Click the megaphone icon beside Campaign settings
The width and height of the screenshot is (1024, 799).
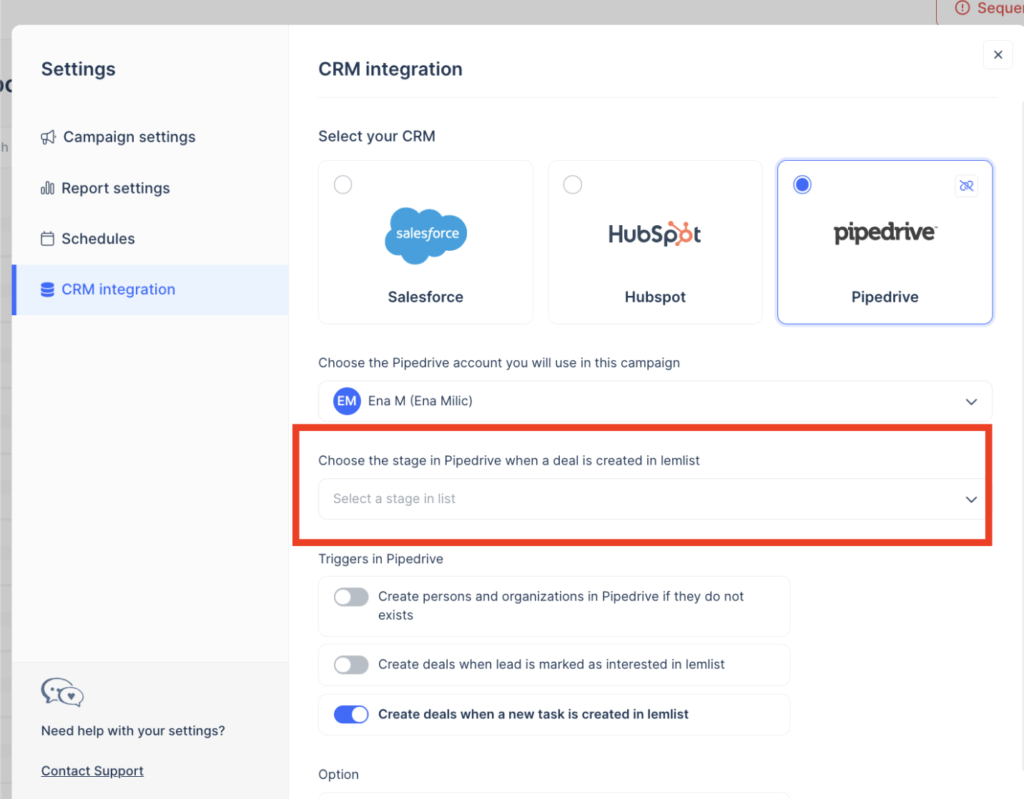point(48,137)
